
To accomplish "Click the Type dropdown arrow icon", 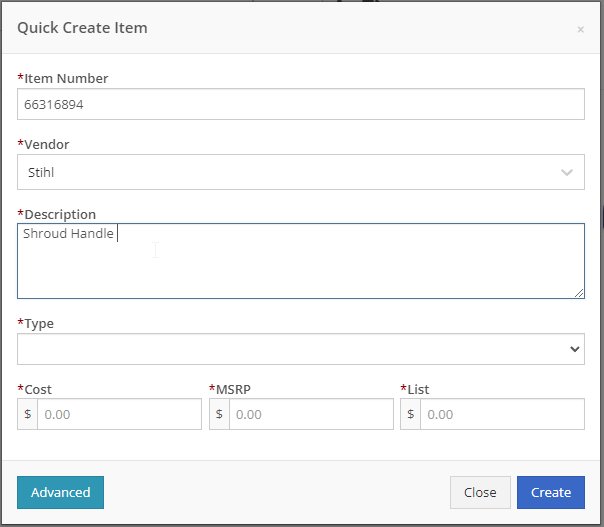I will coord(575,349).
